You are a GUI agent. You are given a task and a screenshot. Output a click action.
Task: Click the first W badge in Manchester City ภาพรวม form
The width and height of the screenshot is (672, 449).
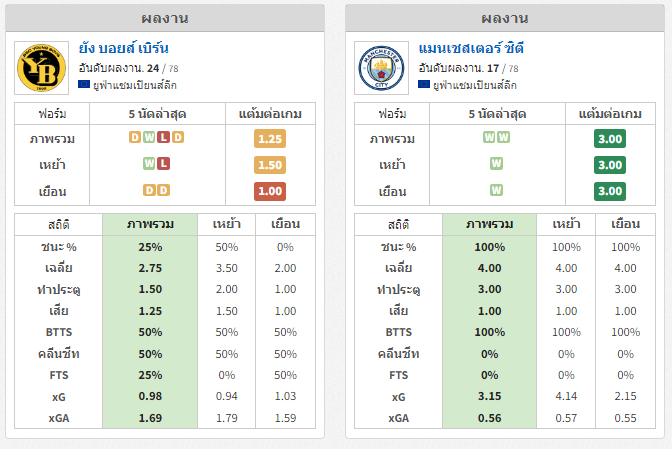coord(489,137)
